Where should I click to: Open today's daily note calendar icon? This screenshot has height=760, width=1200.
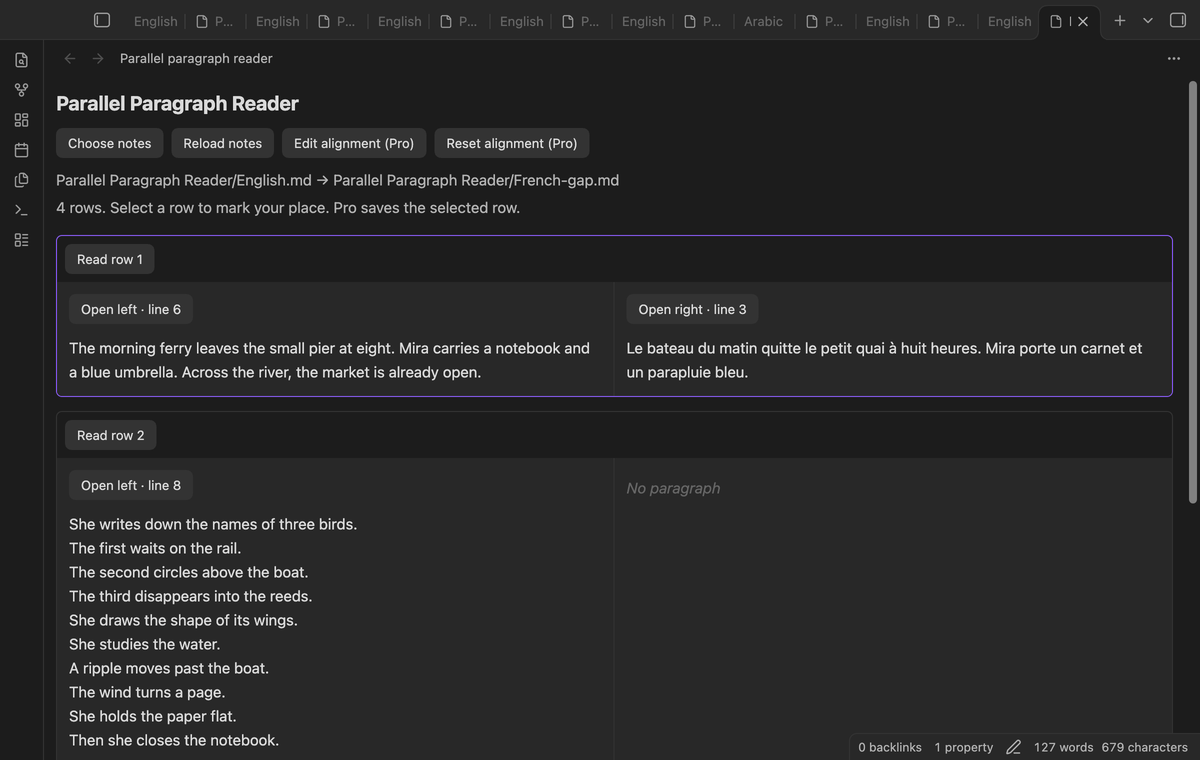(x=21, y=150)
